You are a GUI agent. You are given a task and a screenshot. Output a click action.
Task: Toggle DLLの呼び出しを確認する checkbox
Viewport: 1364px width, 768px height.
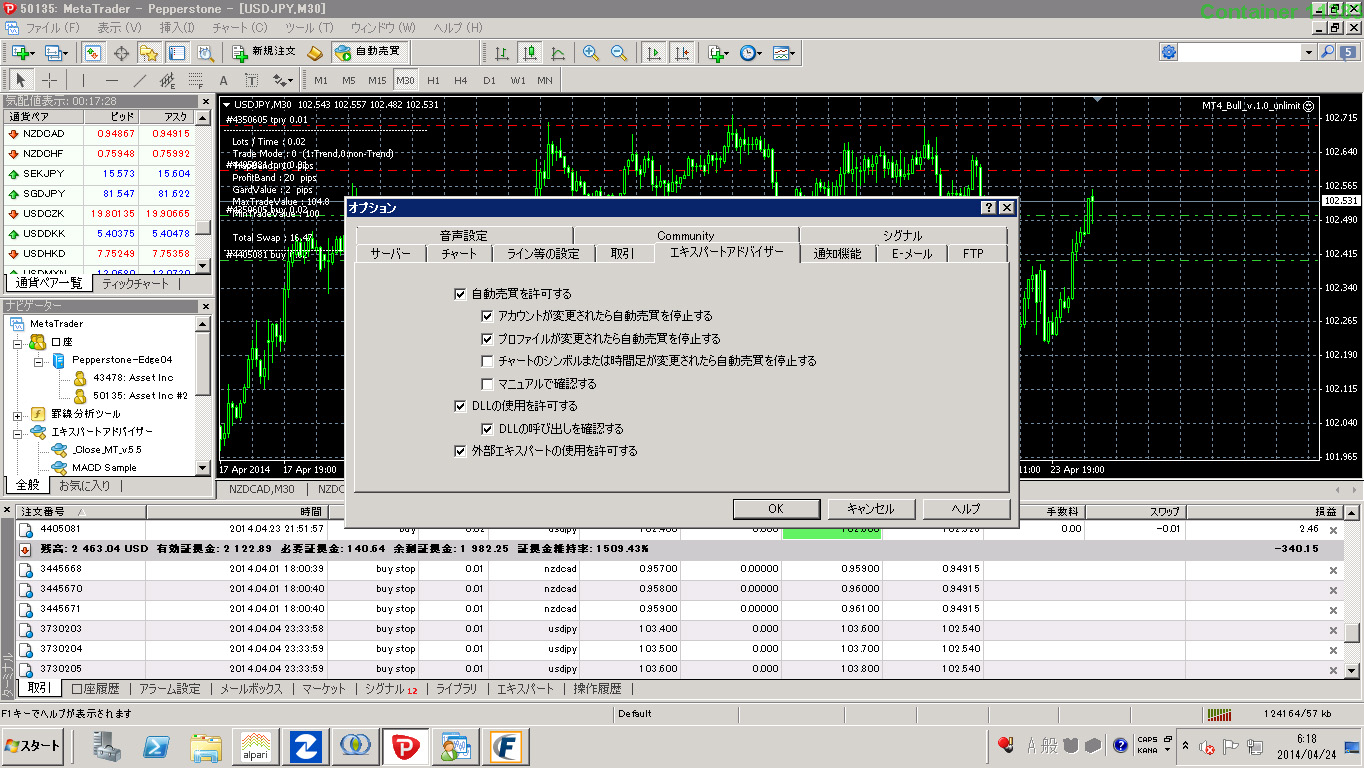coord(488,429)
